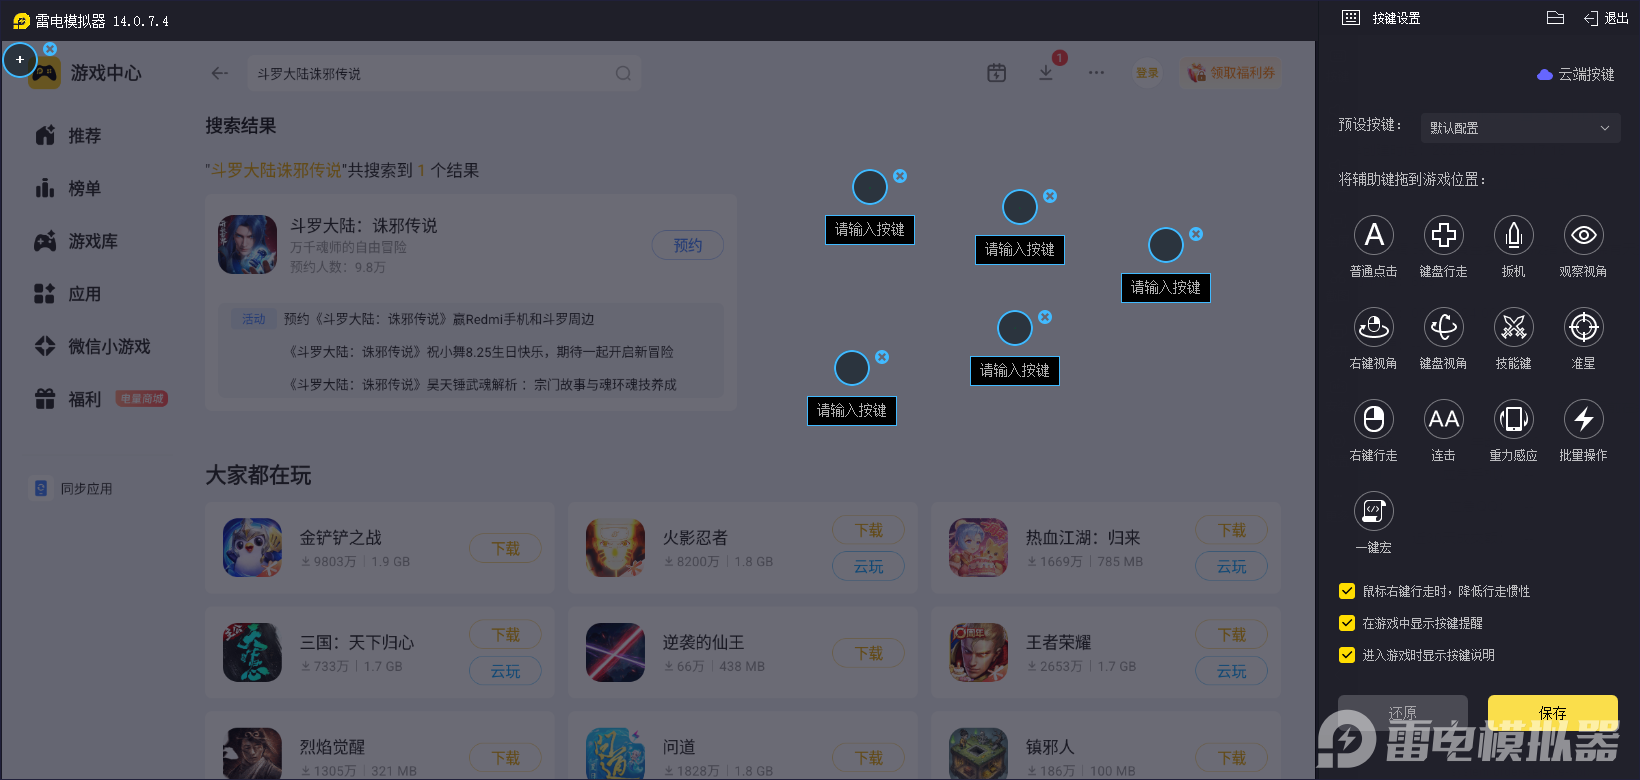Select the 右键行走 mouse walk tool
The height and width of the screenshot is (780, 1640).
pos(1374,419)
